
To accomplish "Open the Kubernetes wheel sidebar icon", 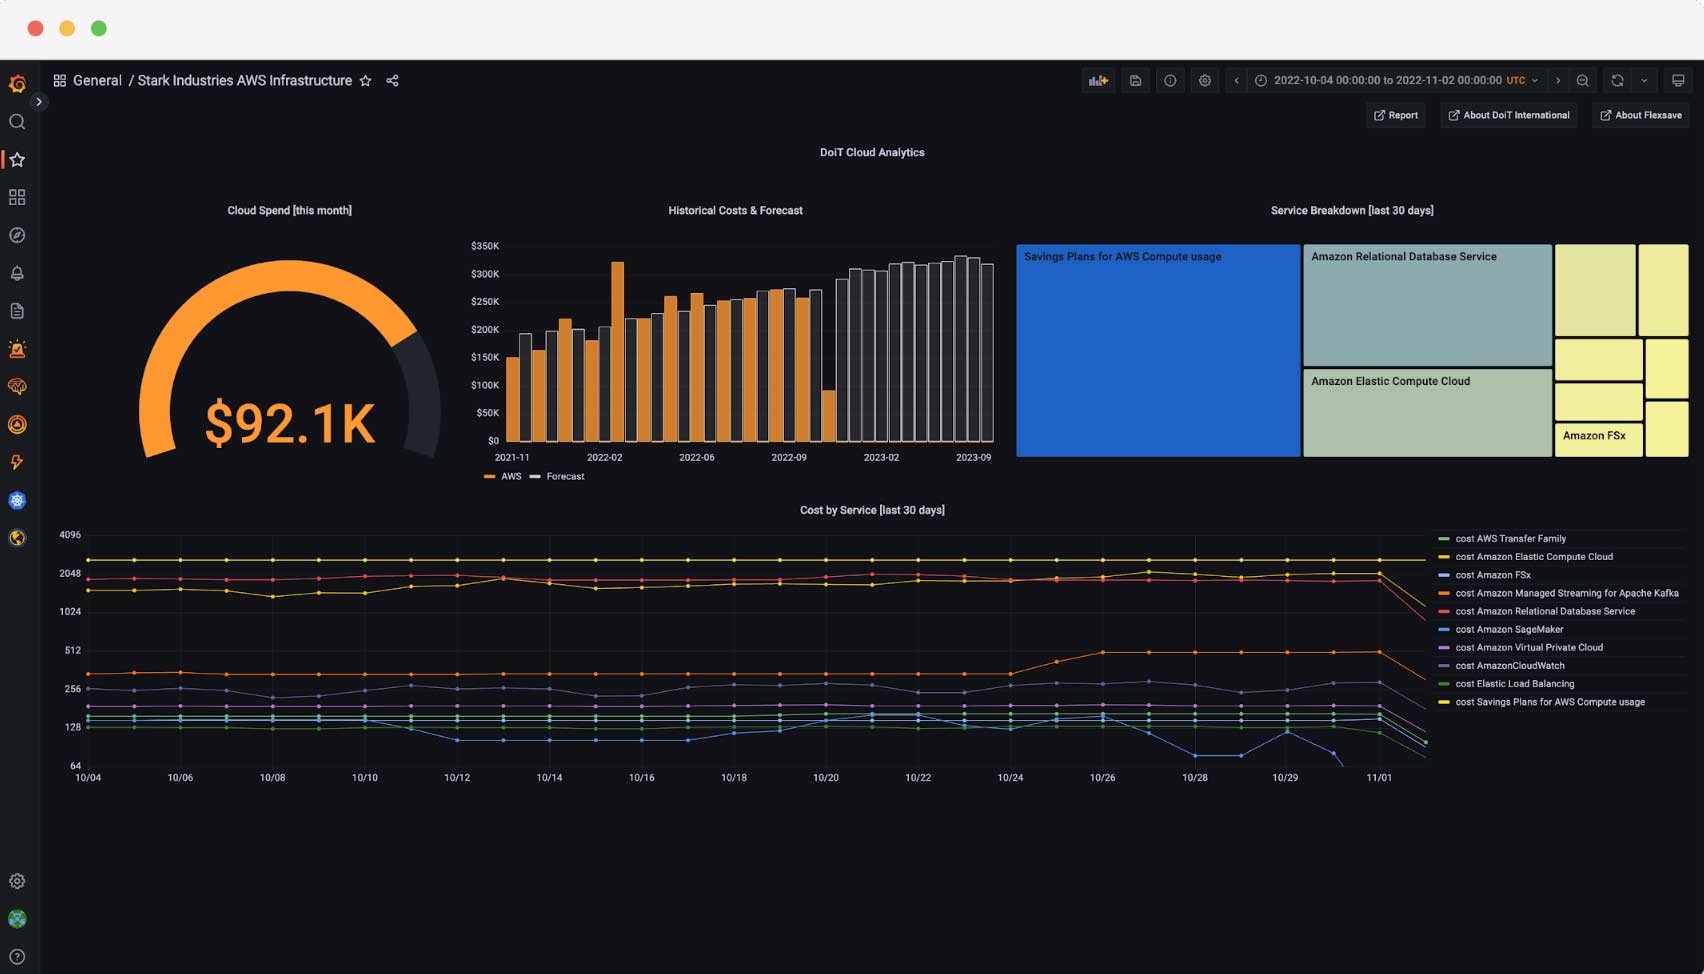I will (17, 501).
